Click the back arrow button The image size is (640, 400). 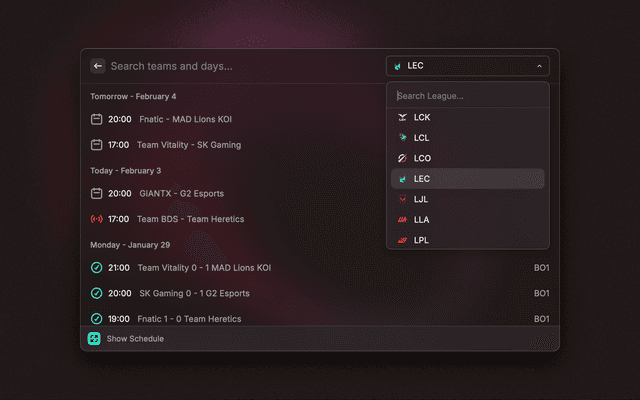pos(98,66)
